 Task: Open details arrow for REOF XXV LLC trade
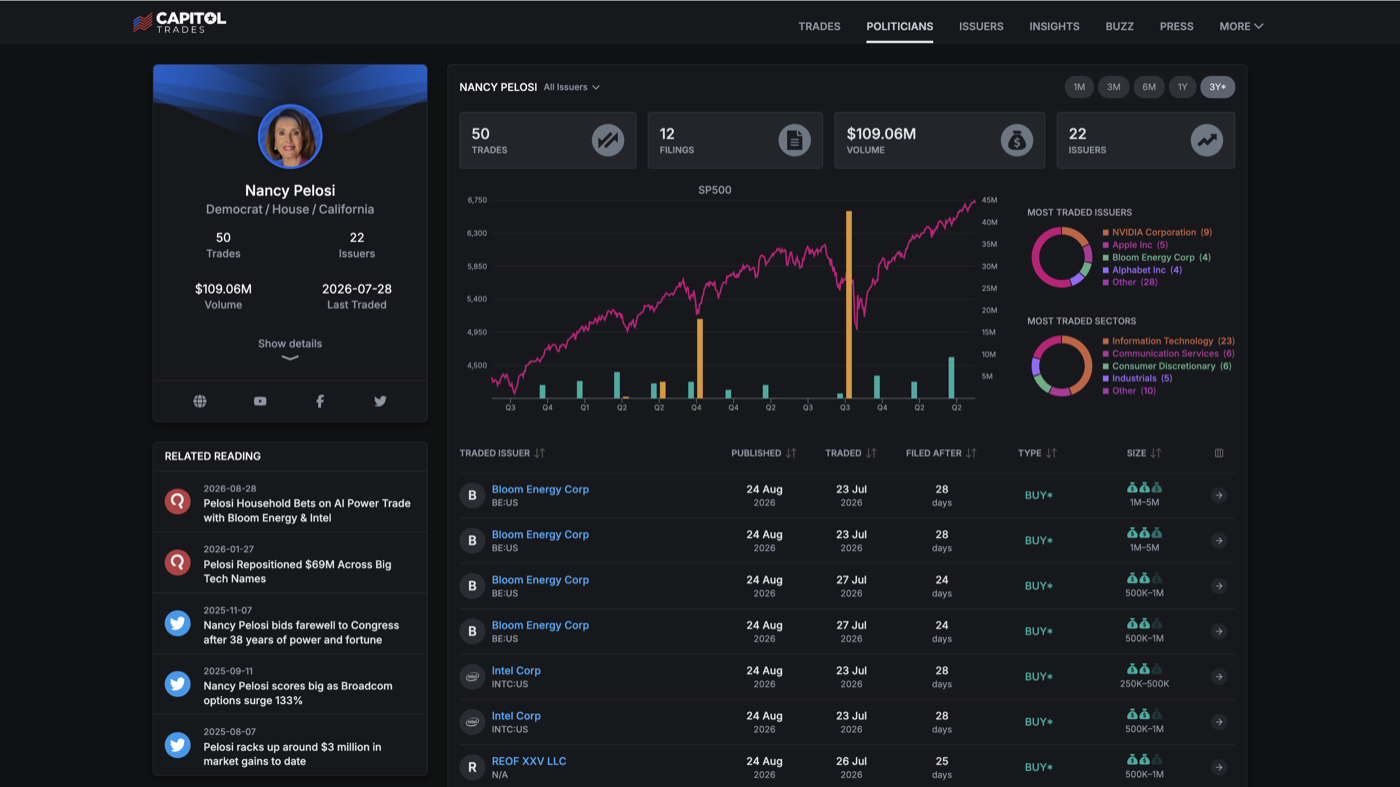(1219, 767)
